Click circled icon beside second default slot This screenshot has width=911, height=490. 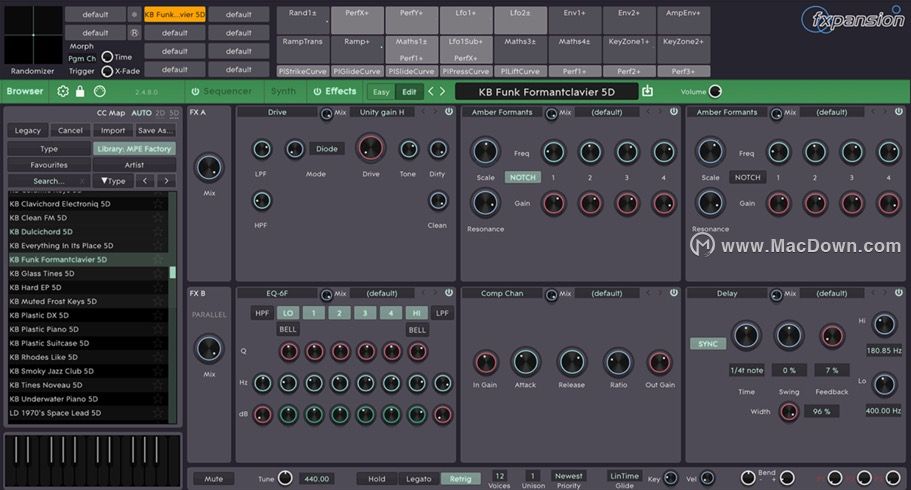click(134, 33)
